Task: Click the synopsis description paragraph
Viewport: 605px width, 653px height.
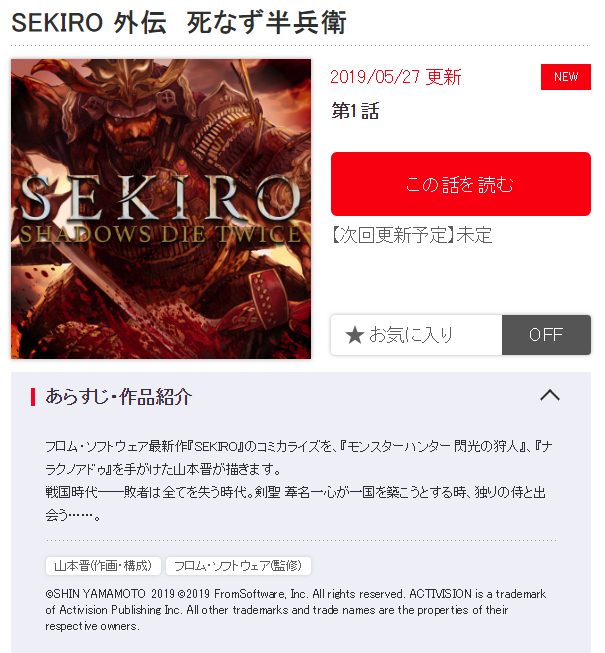Action: [299, 481]
